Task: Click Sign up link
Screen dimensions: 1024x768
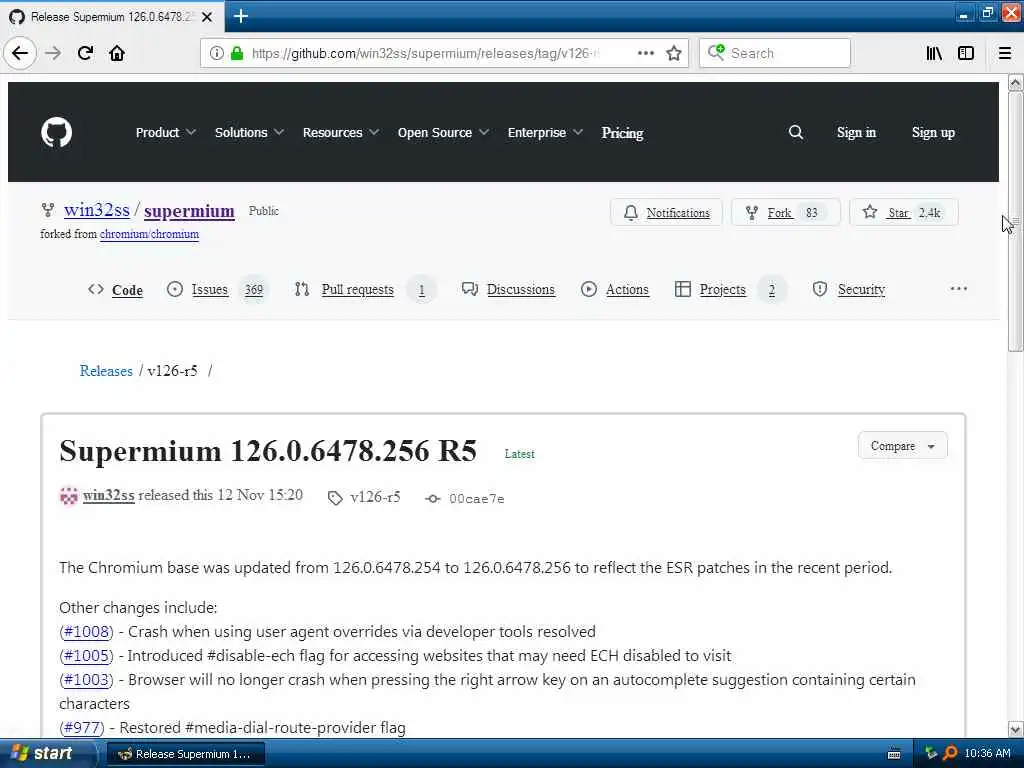Action: pyautogui.click(x=933, y=133)
